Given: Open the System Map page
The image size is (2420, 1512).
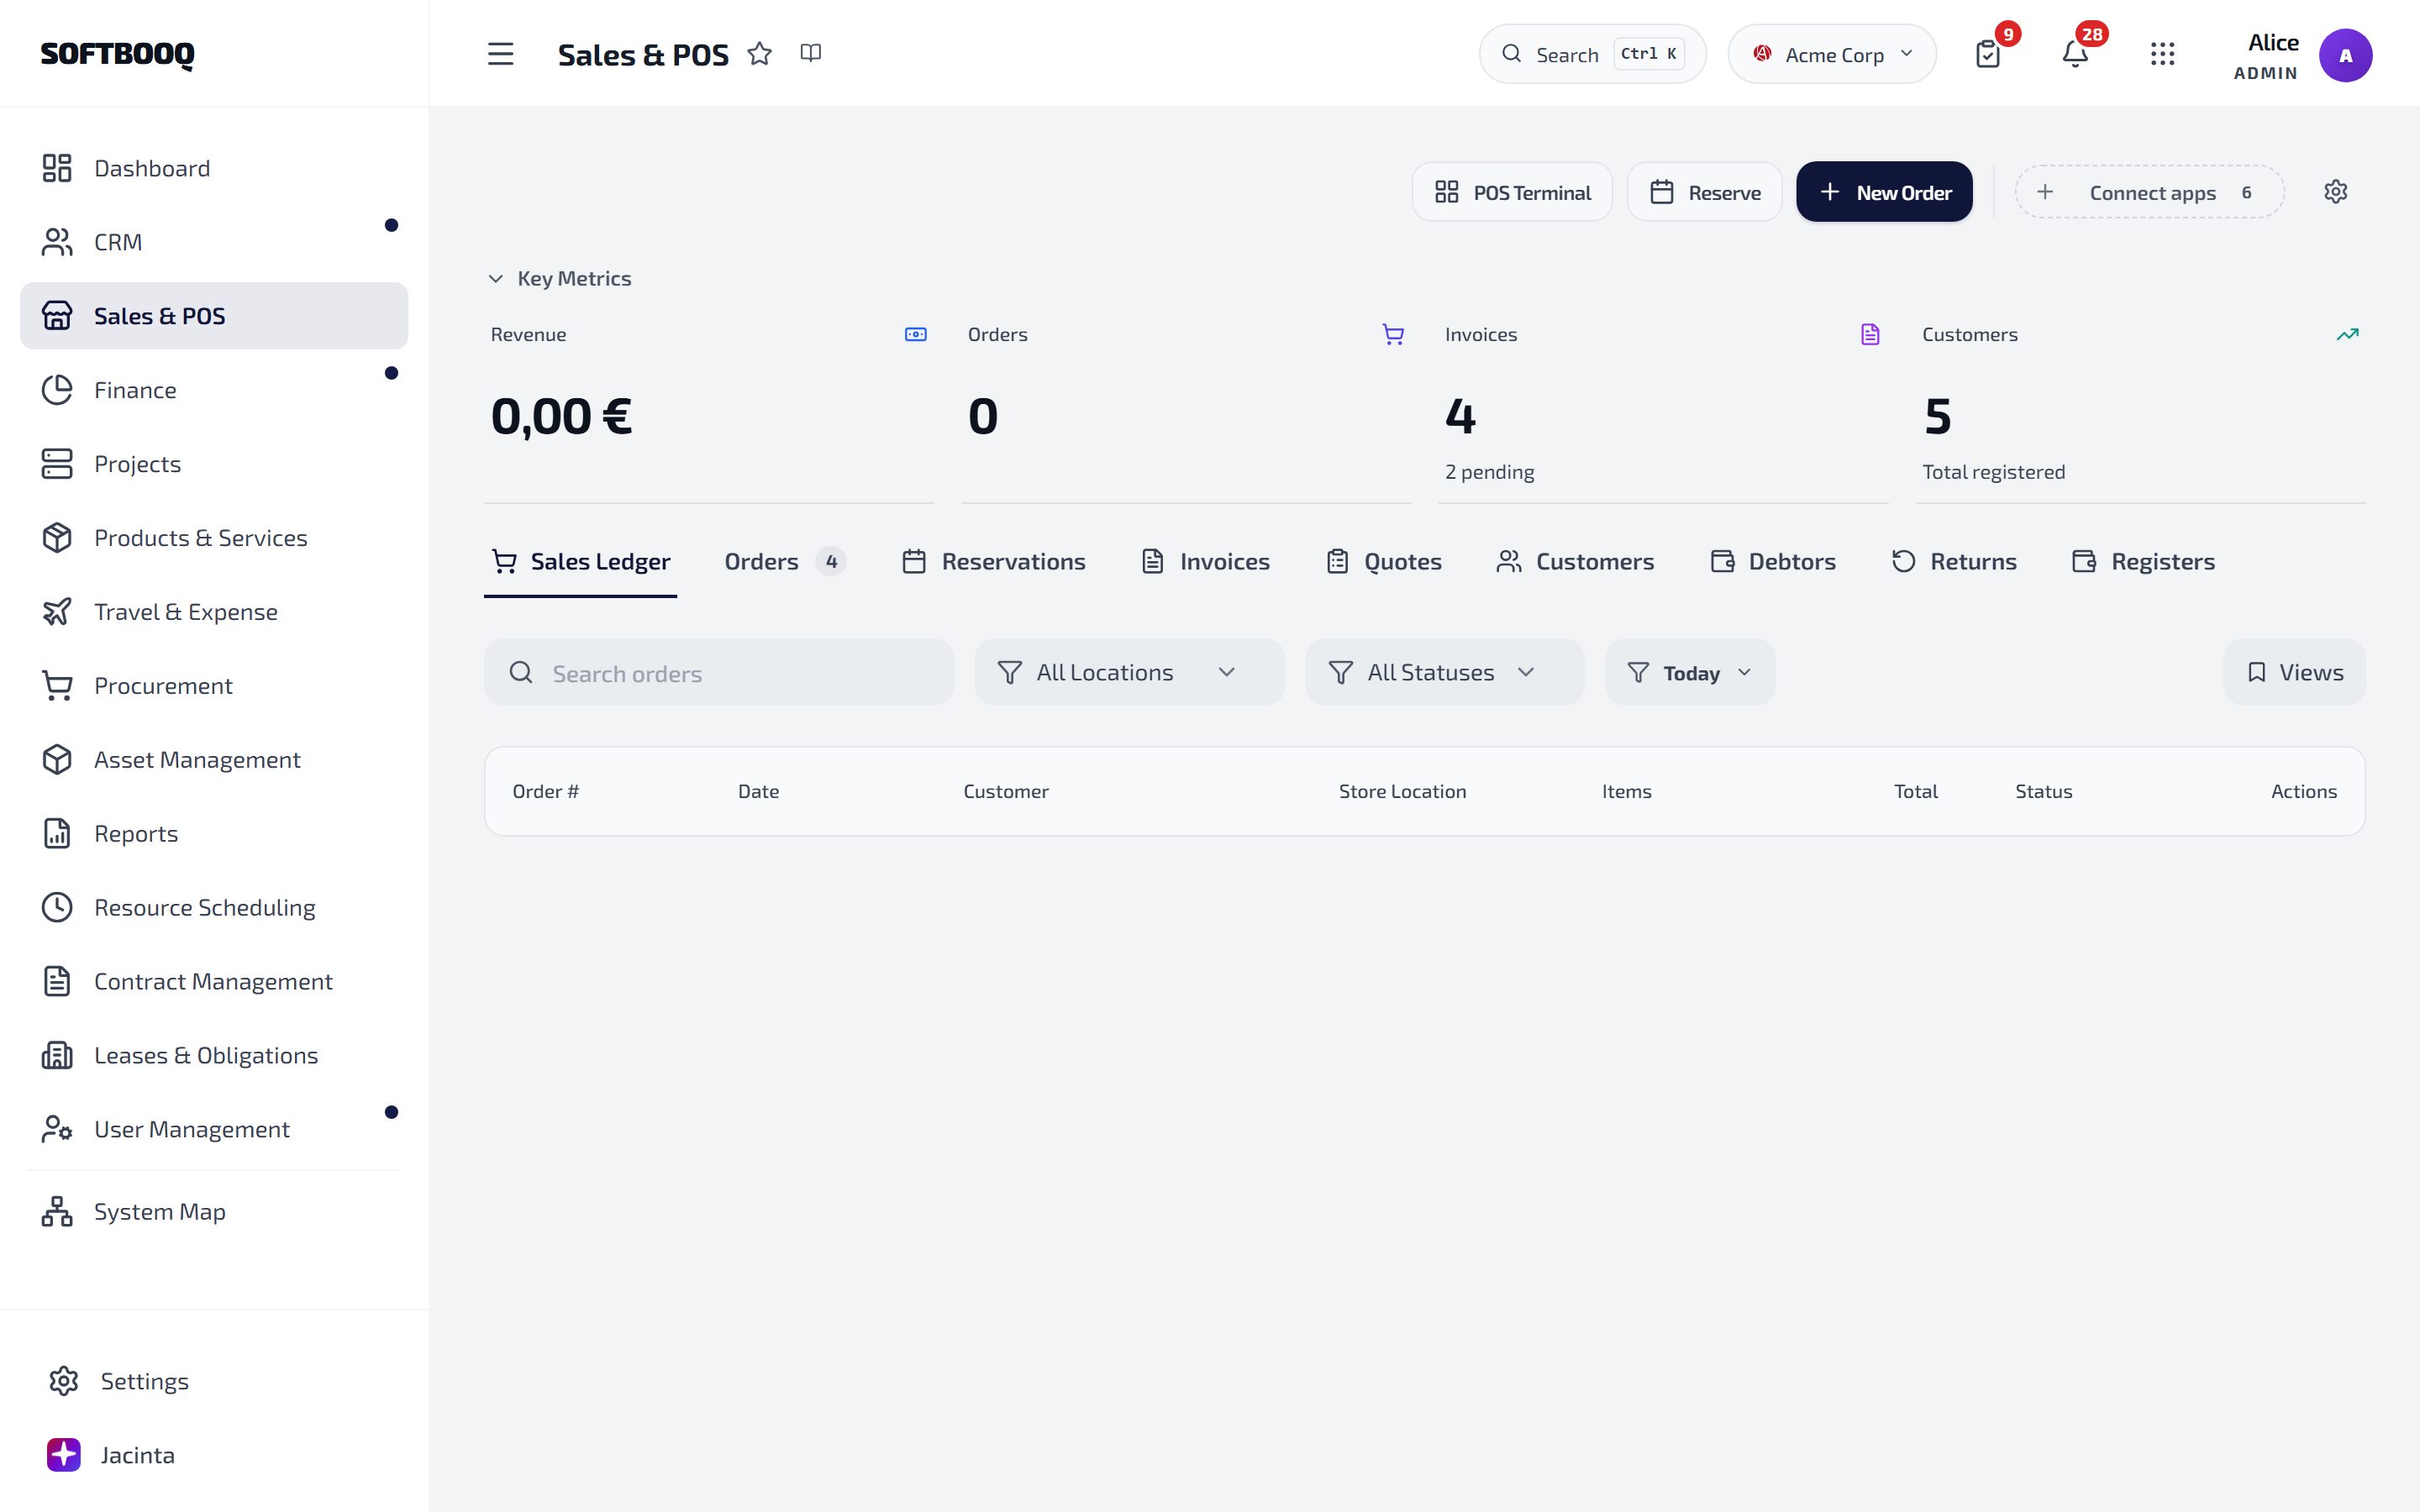Looking at the screenshot, I should tap(214, 1211).
